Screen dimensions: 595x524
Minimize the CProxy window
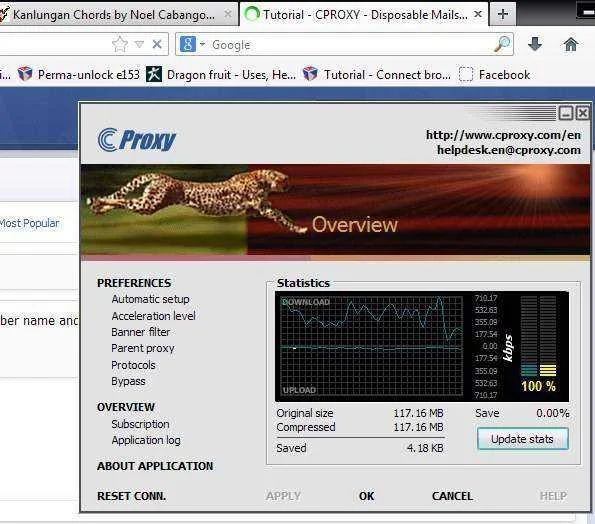coord(565,113)
